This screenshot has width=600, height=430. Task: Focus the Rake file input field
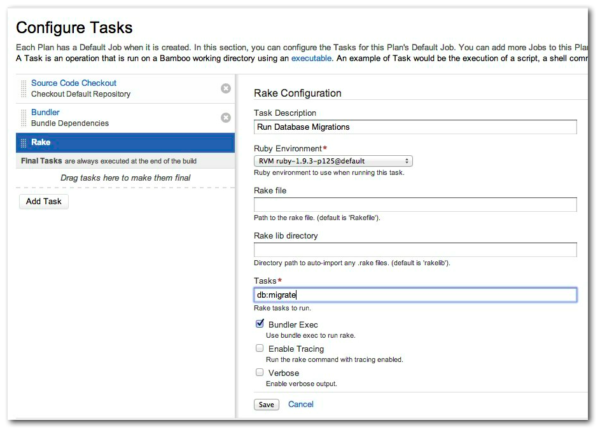415,204
